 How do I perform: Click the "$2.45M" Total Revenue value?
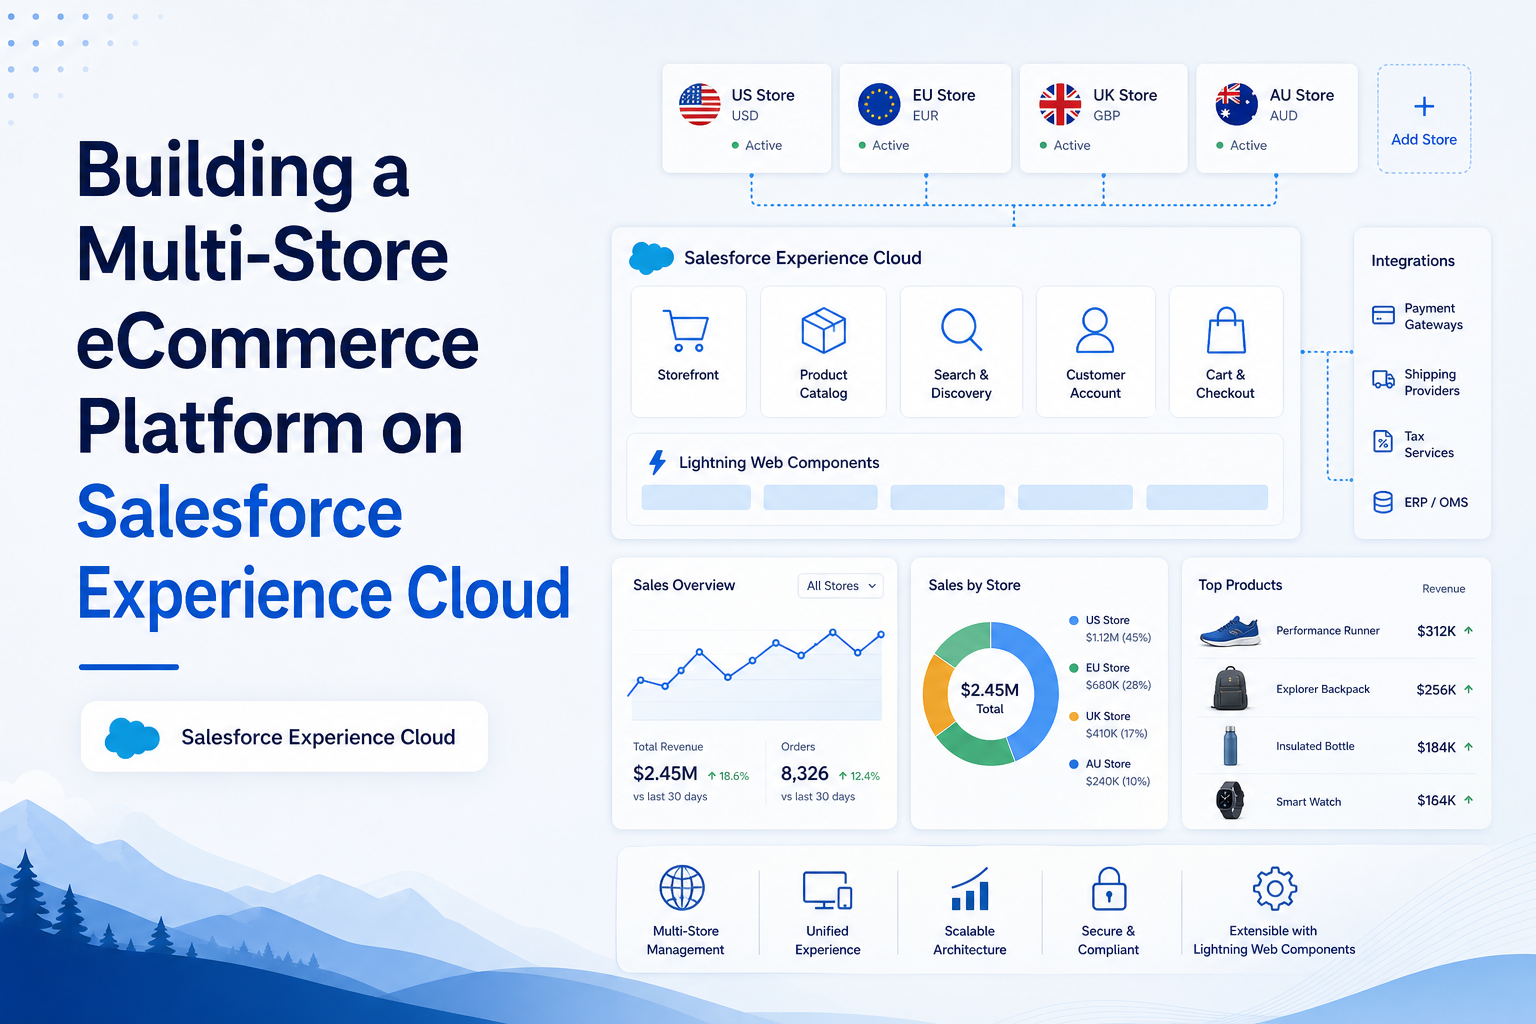click(x=665, y=774)
